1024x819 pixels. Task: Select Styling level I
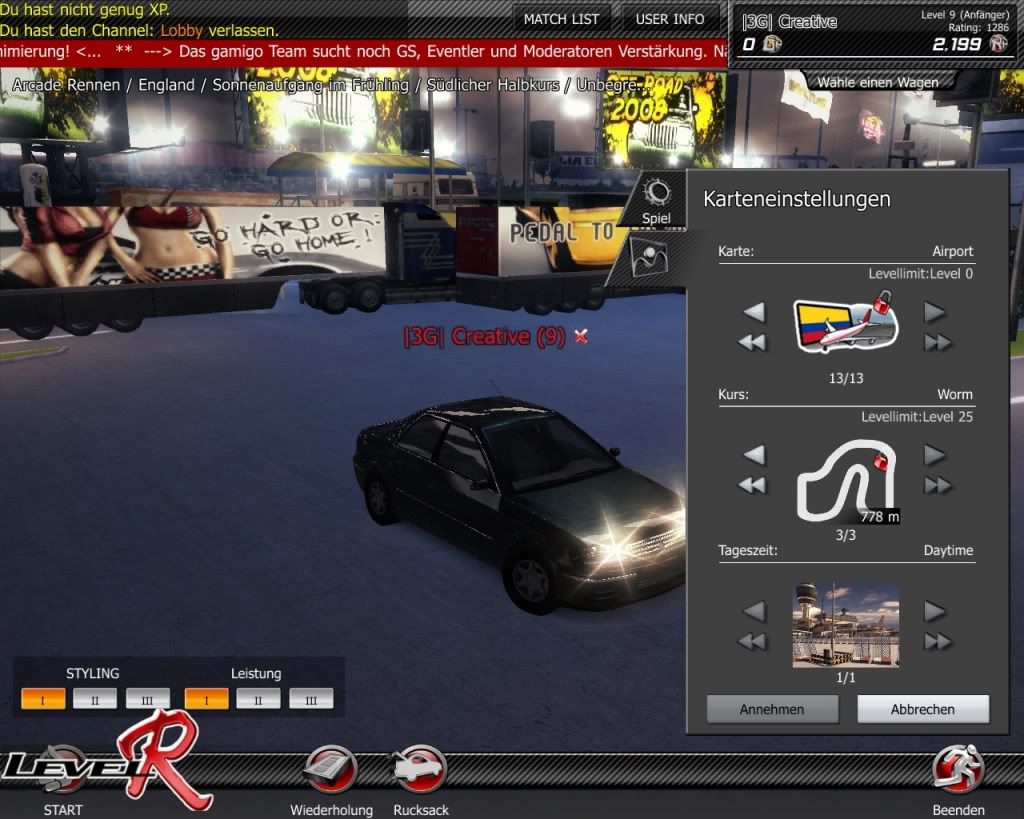tap(43, 699)
